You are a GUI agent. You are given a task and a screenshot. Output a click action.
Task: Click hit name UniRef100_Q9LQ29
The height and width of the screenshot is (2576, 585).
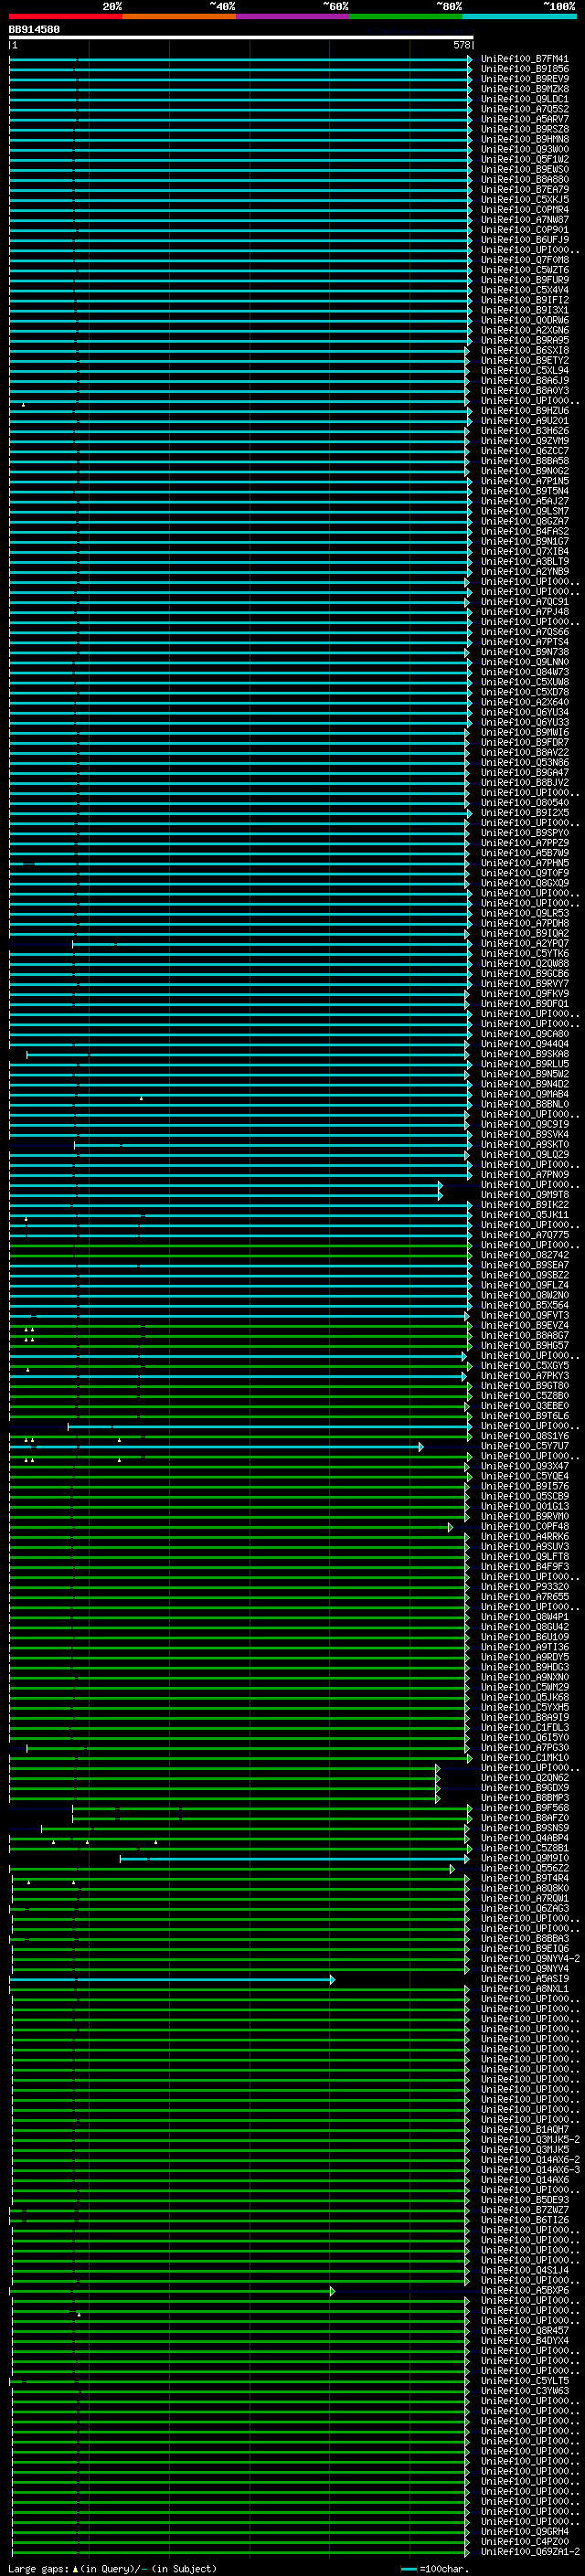(x=524, y=1154)
